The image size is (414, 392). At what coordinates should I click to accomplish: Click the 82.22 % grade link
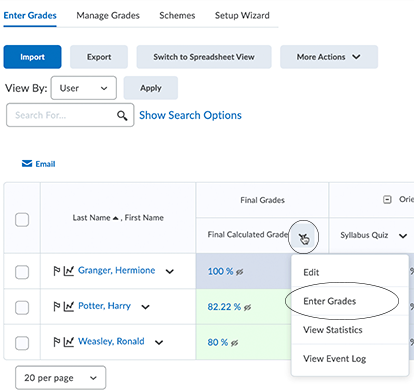224,307
